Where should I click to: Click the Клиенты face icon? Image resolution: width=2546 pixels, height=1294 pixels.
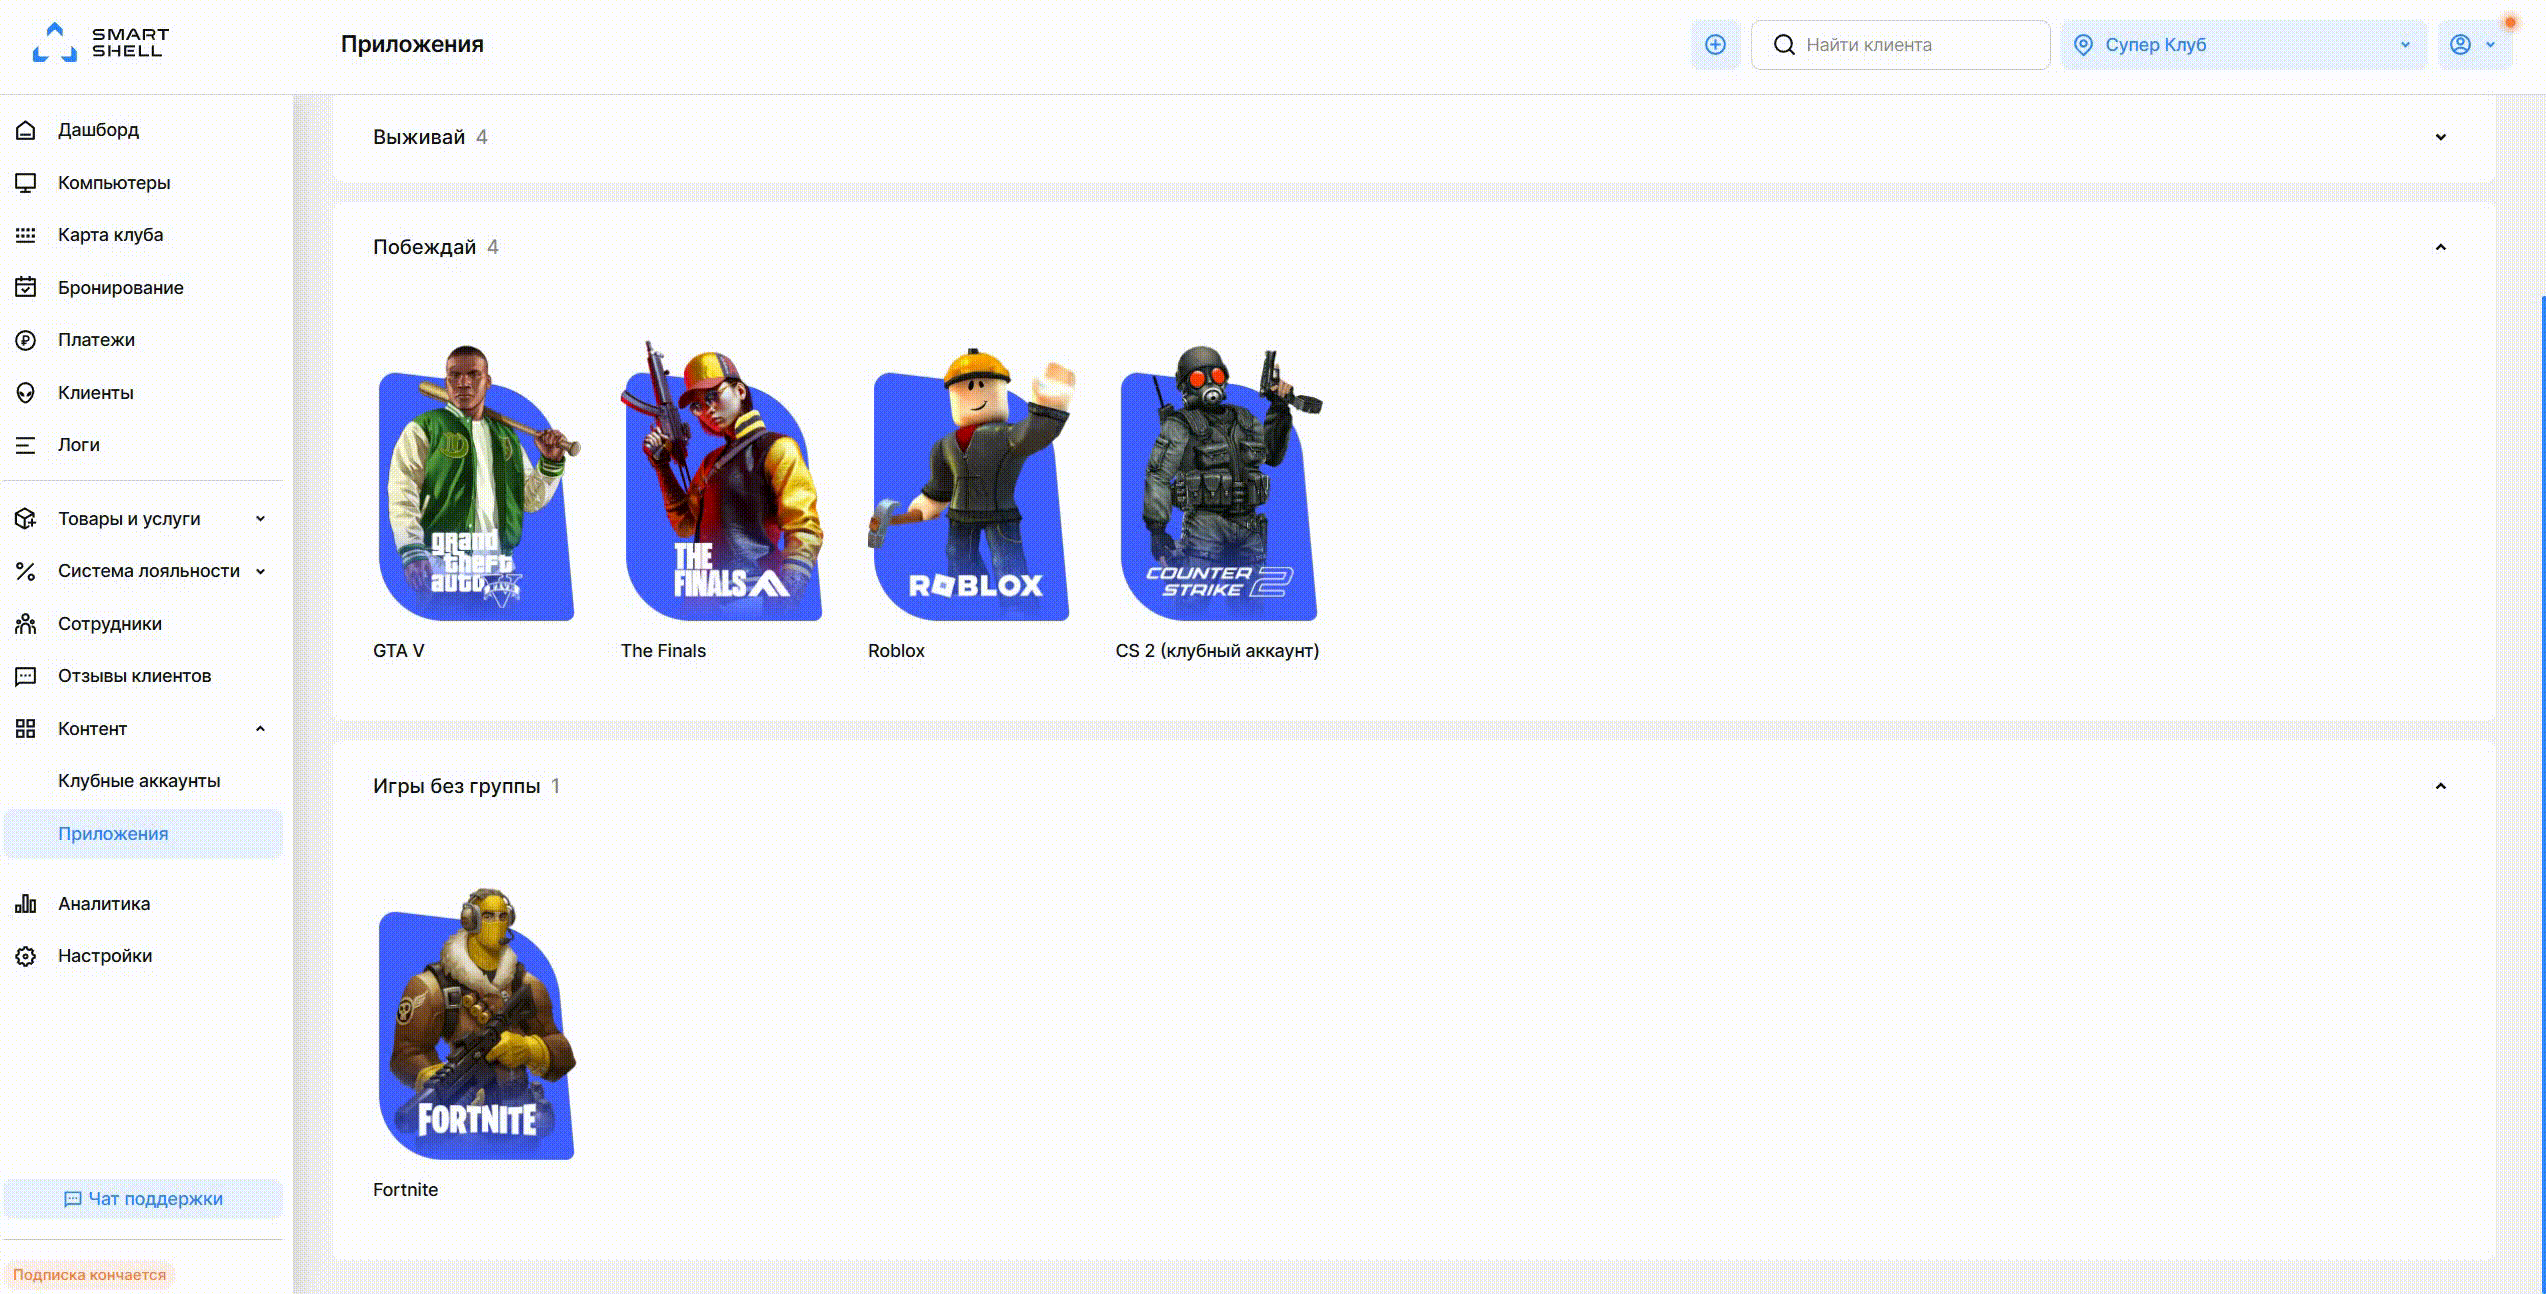tap(26, 393)
